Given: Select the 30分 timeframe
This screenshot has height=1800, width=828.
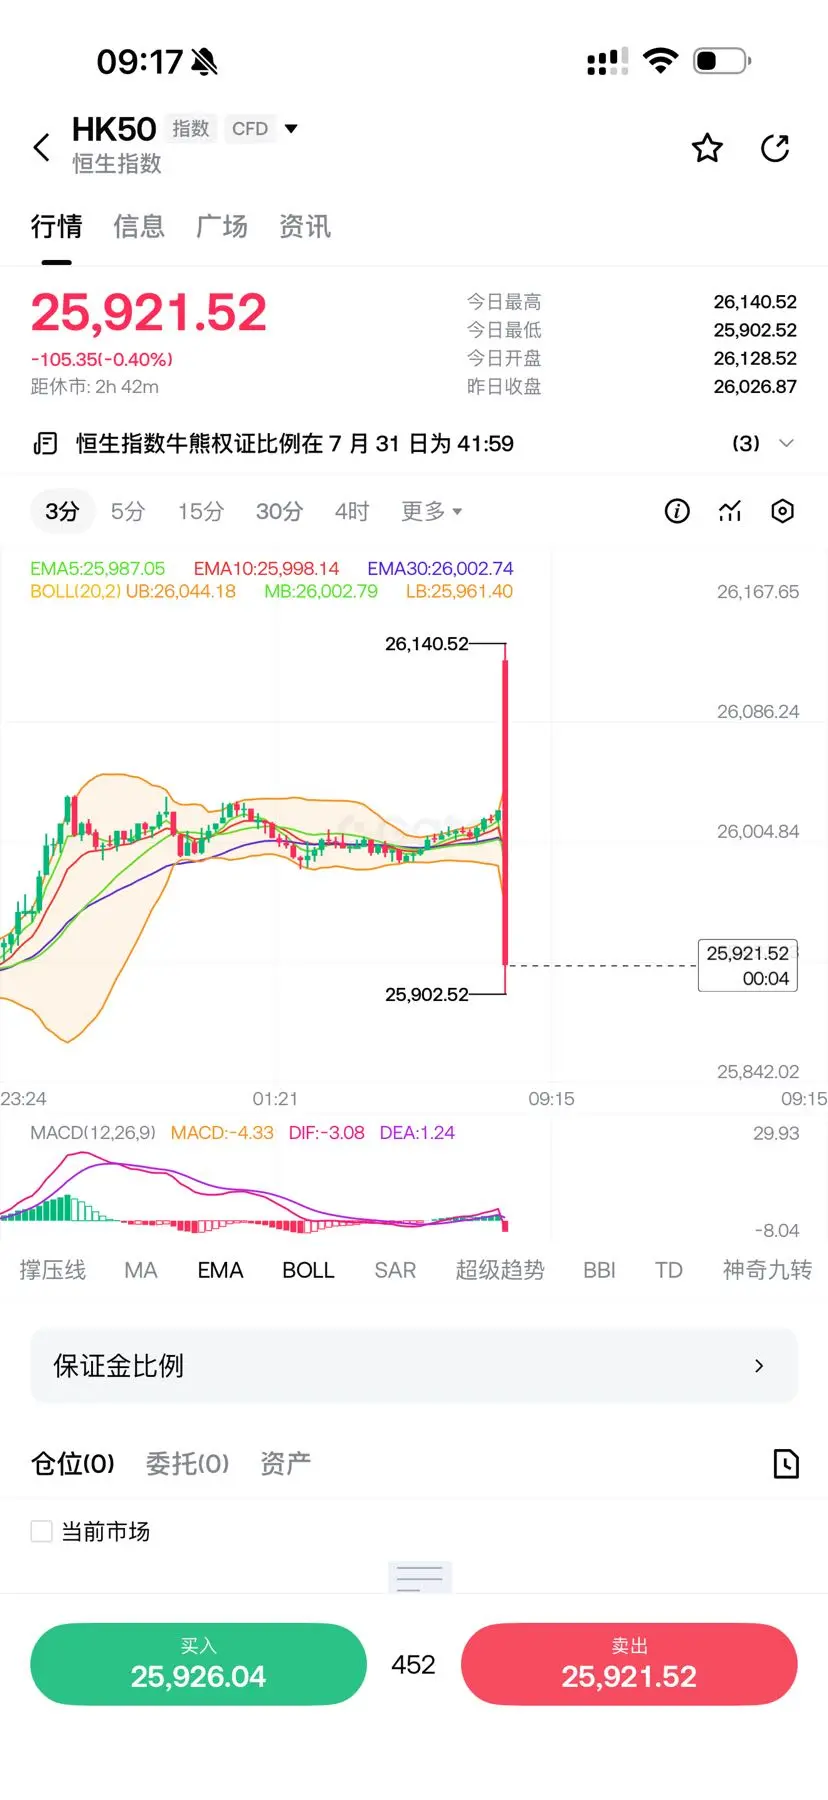Looking at the screenshot, I should [x=279, y=511].
